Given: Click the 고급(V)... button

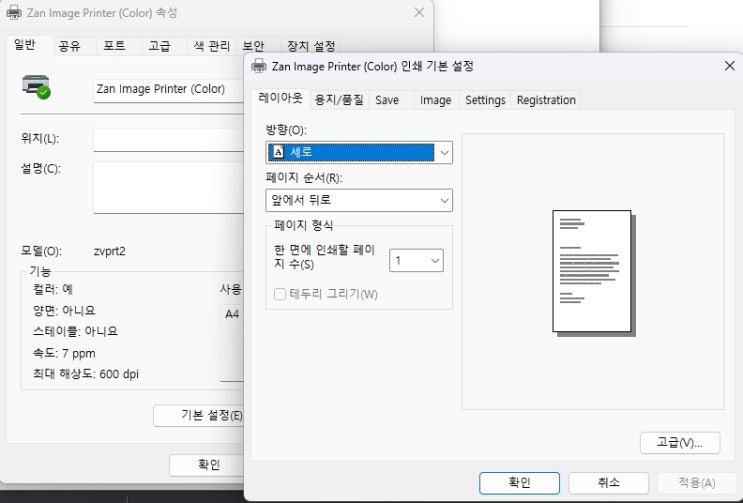Looking at the screenshot, I should pyautogui.click(x=679, y=442).
